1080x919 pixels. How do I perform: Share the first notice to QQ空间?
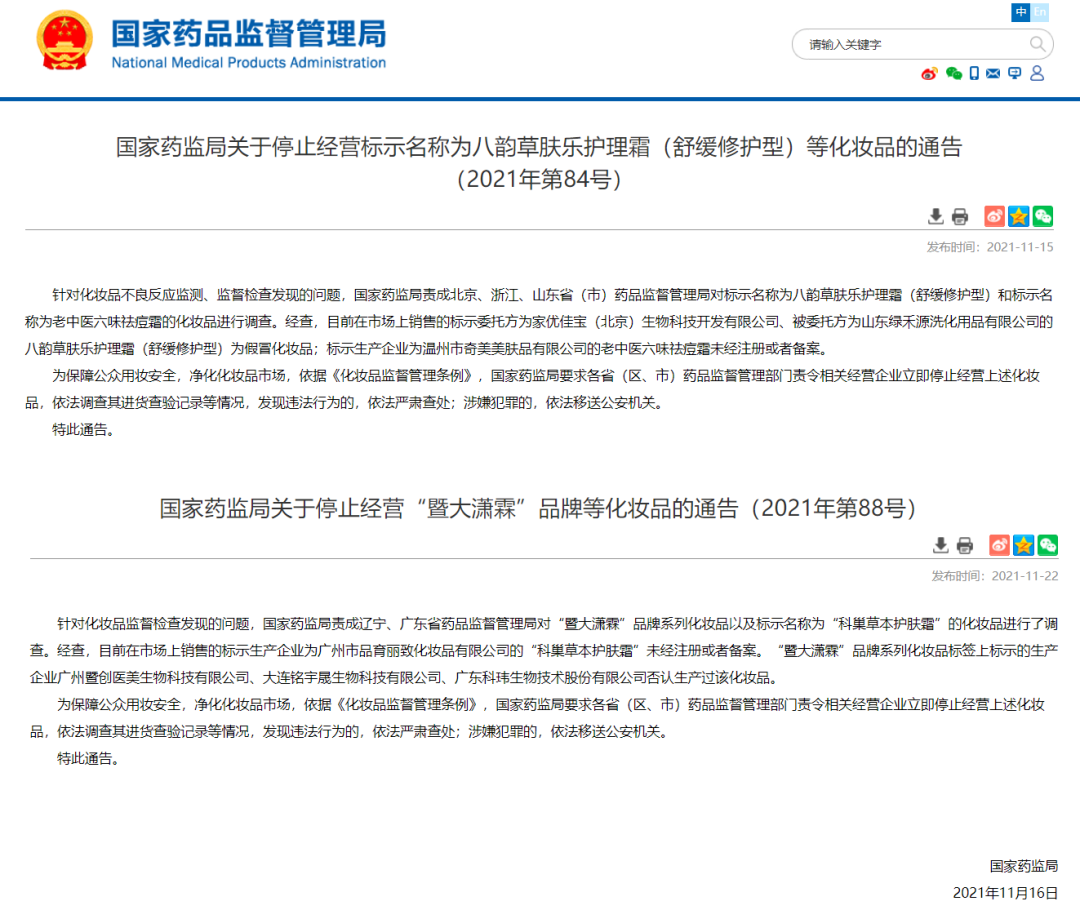(1018, 215)
